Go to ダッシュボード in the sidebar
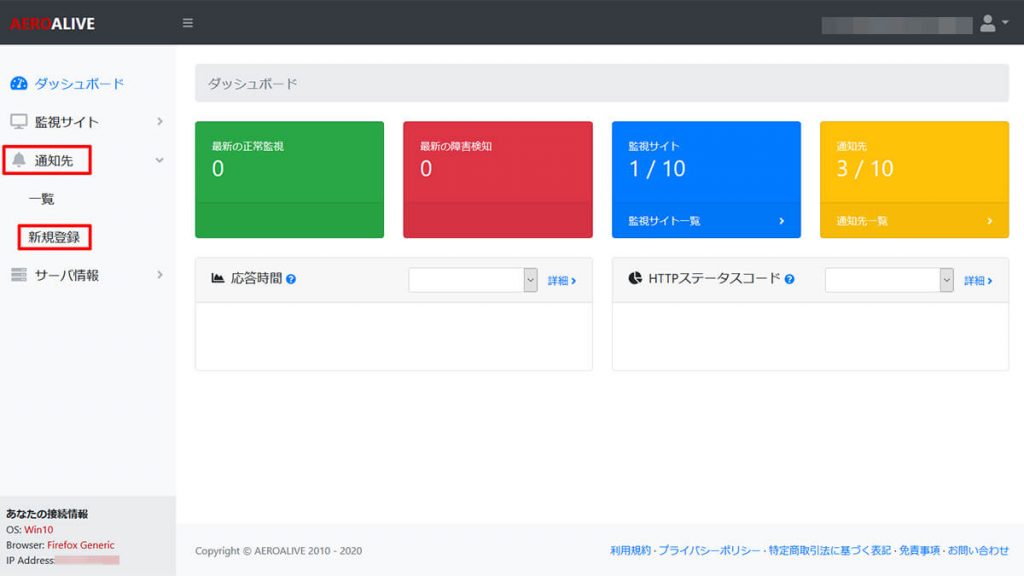 click(79, 84)
